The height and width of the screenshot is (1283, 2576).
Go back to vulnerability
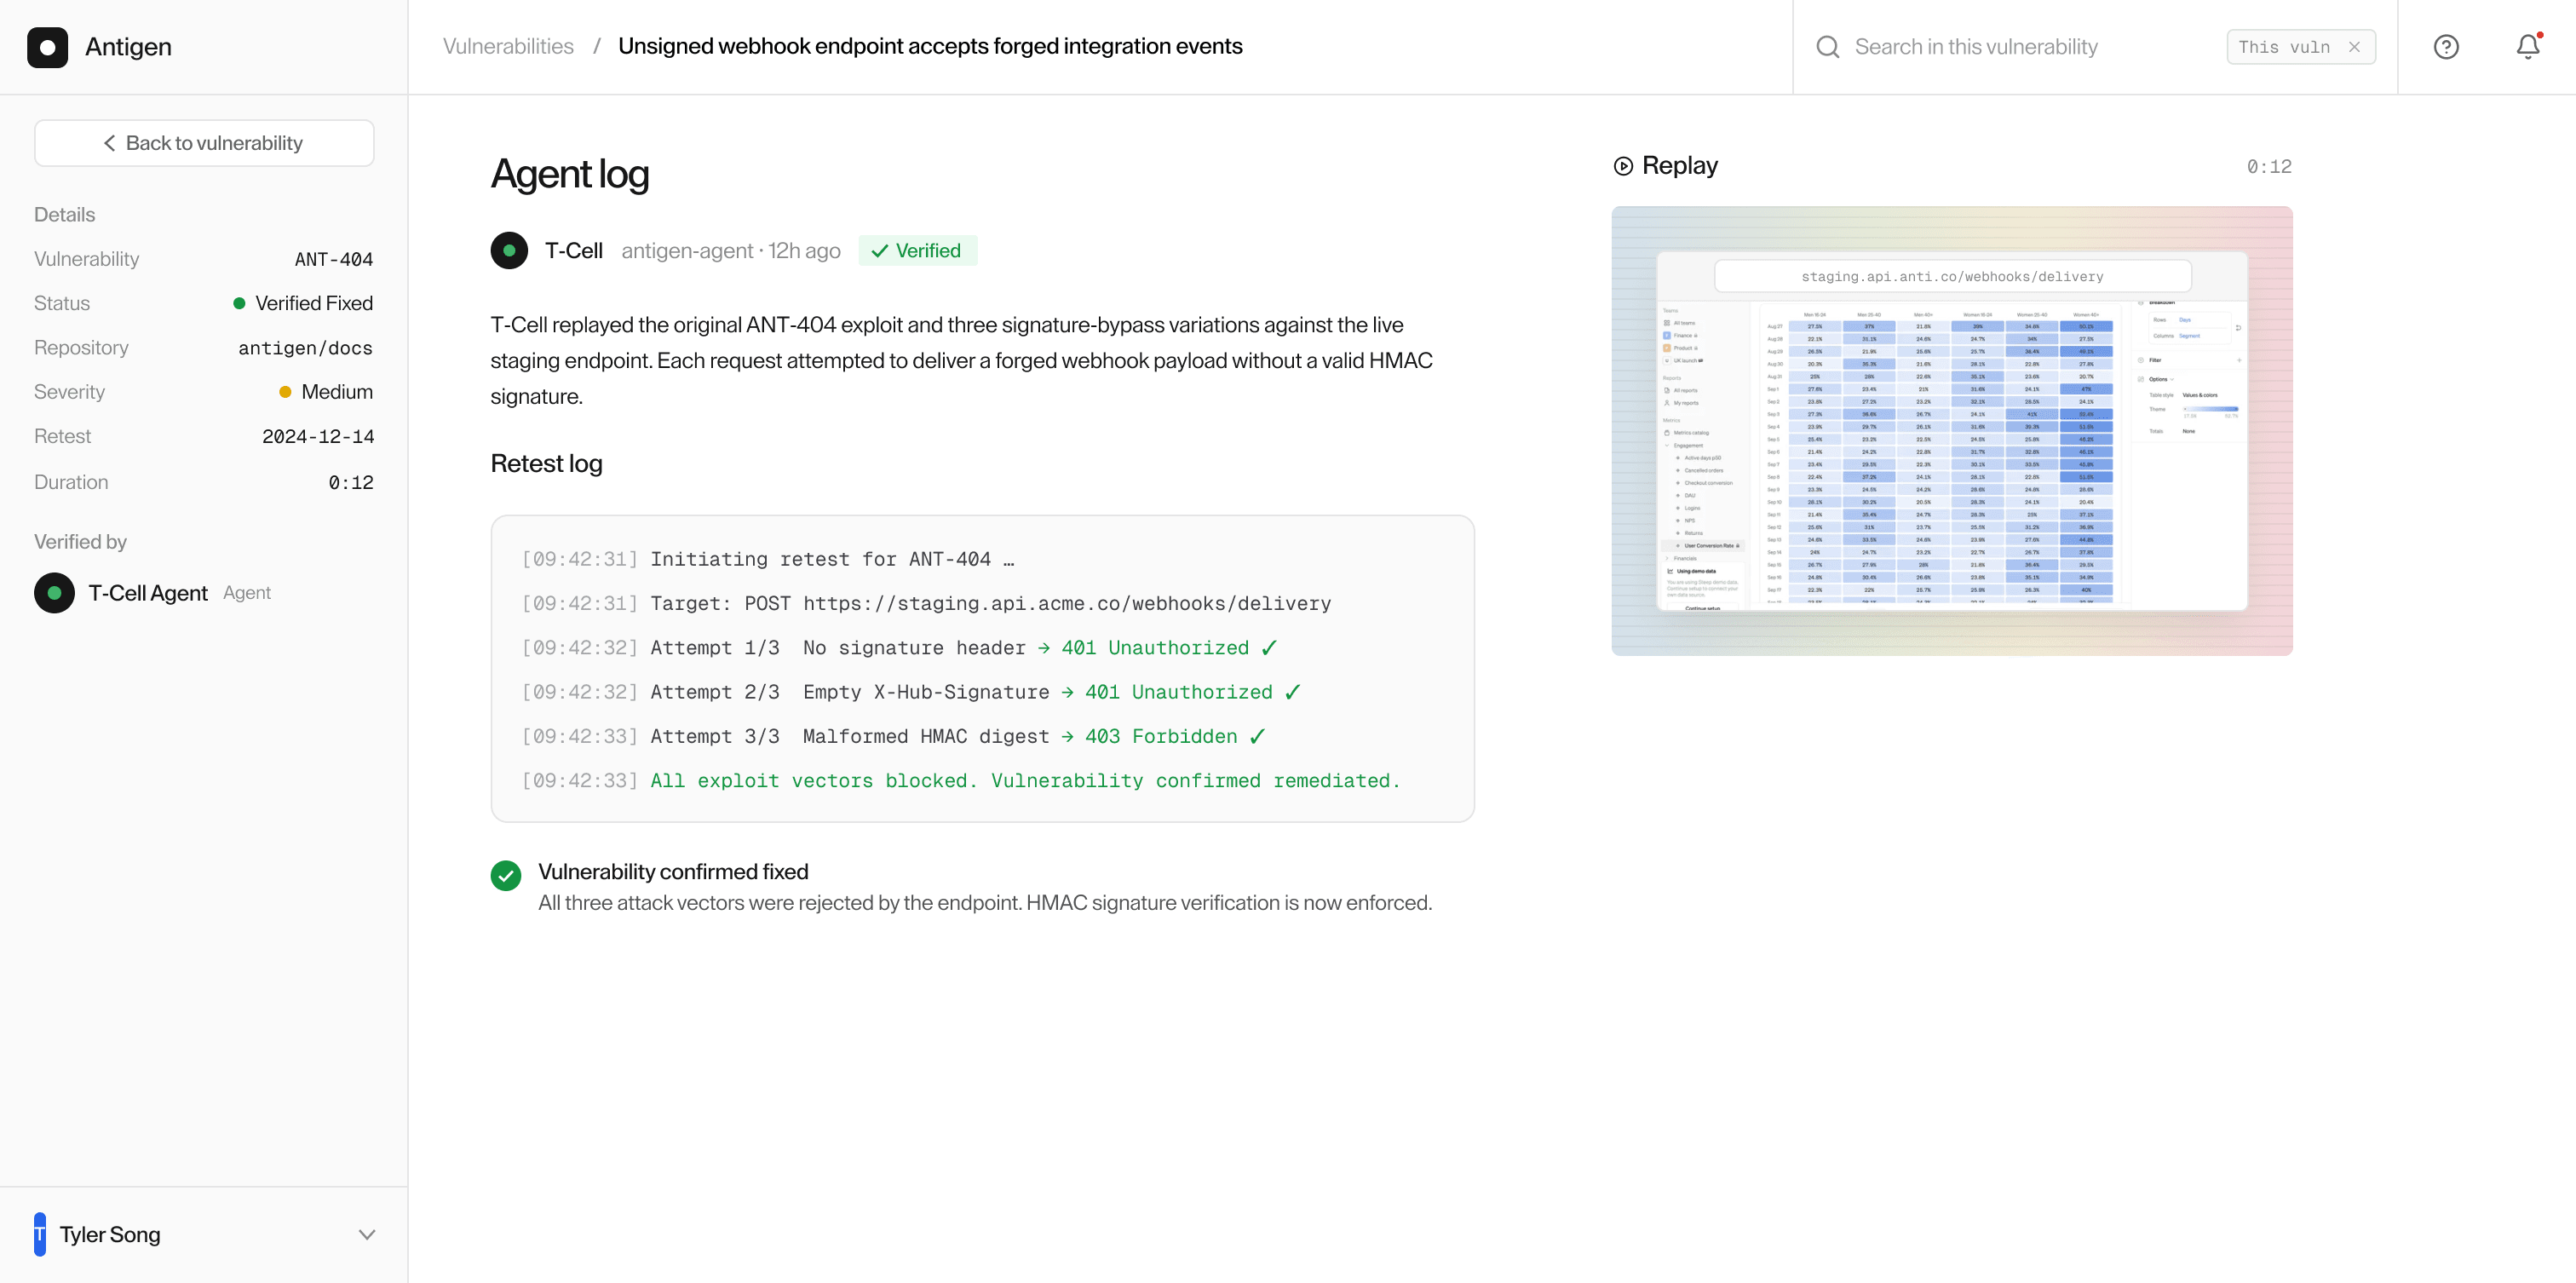[x=204, y=143]
